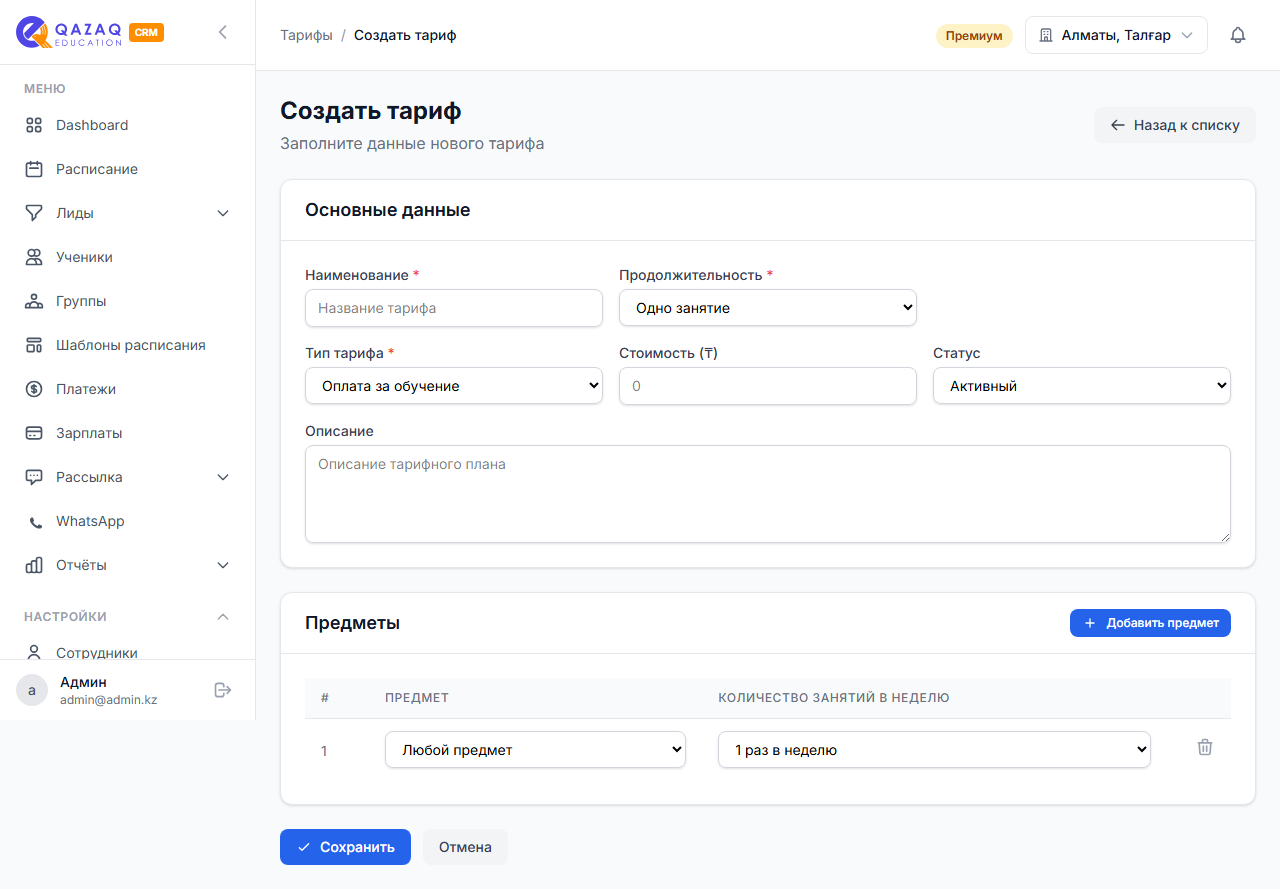Screen dimensions: 1280x889
Task: Click the Зарплаты card icon
Action: tap(34, 433)
